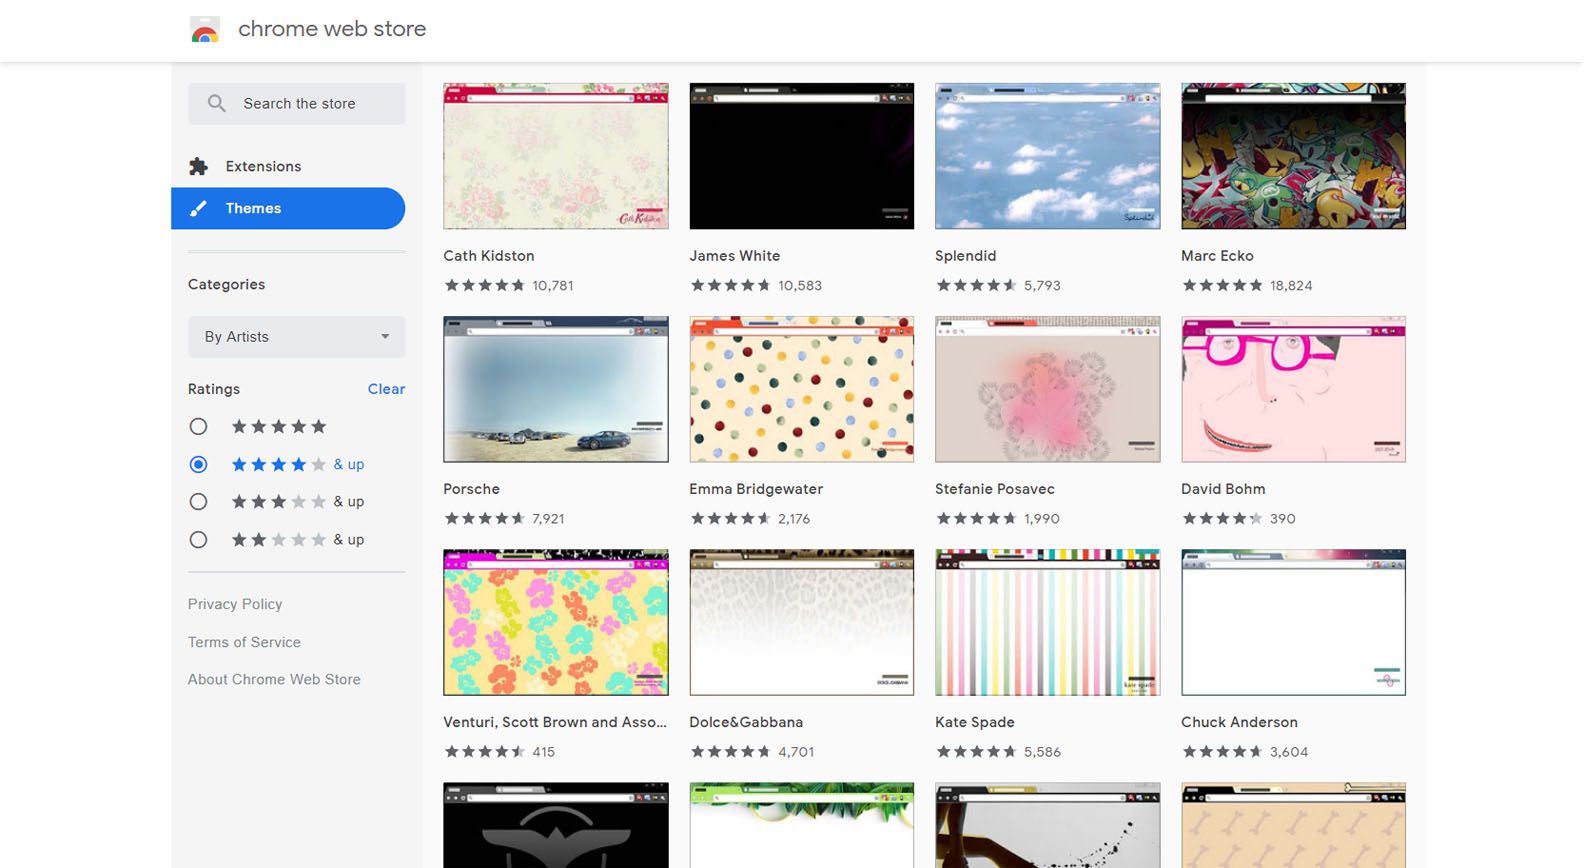The width and height of the screenshot is (1584, 868).
Task: Click the Emma Bridgewater title text
Action: pos(756,489)
